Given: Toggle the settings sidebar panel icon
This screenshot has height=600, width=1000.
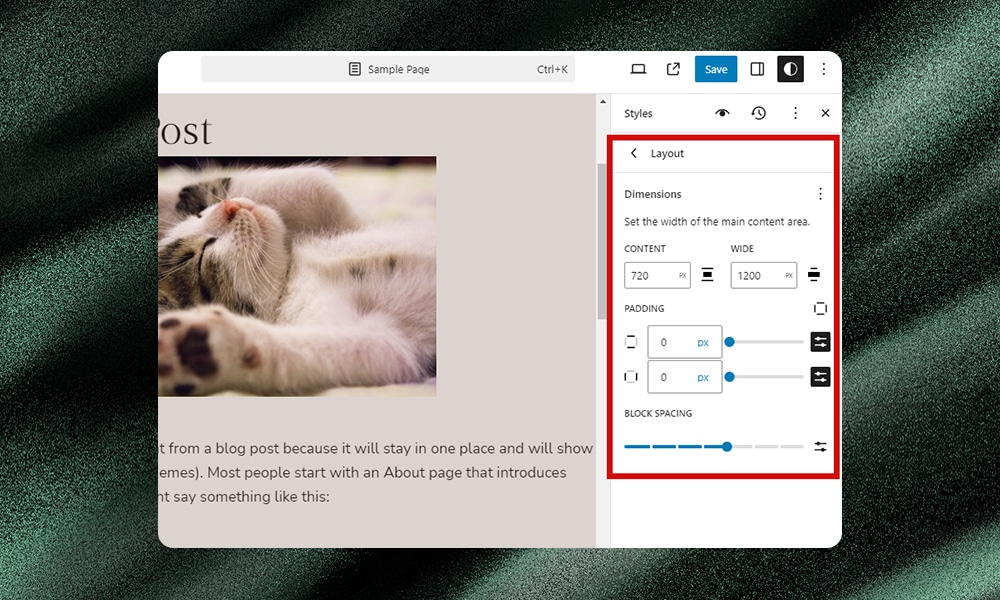Looking at the screenshot, I should pyautogui.click(x=757, y=69).
